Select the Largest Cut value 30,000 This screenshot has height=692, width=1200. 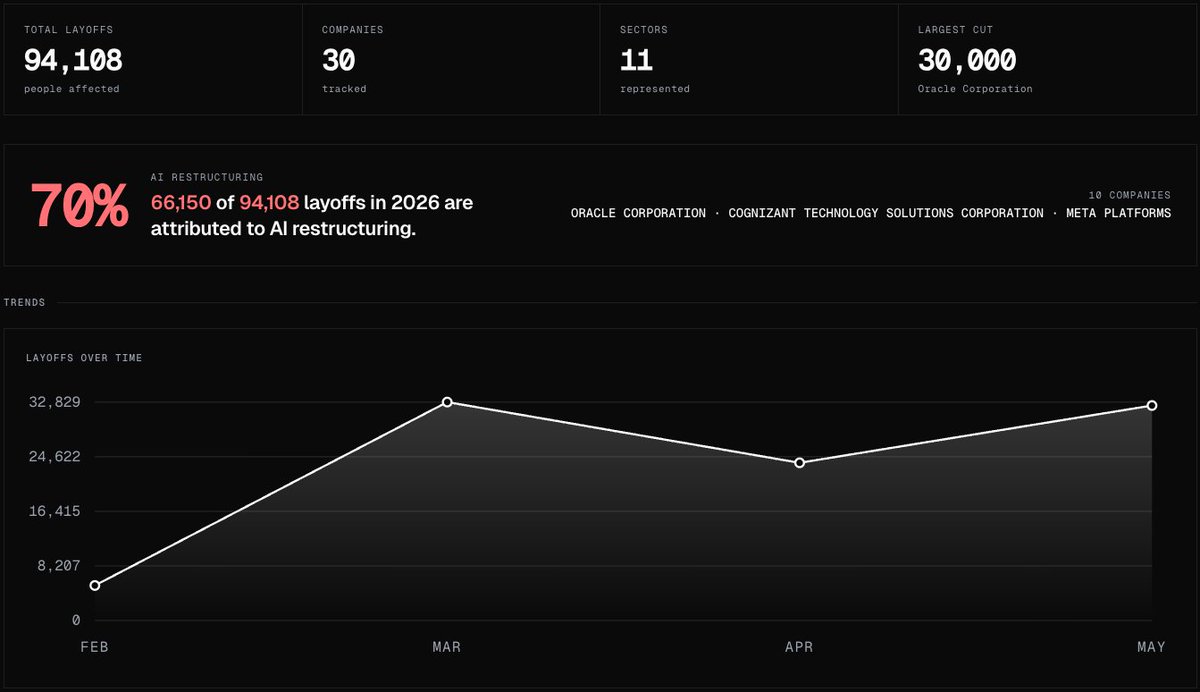tap(967, 60)
